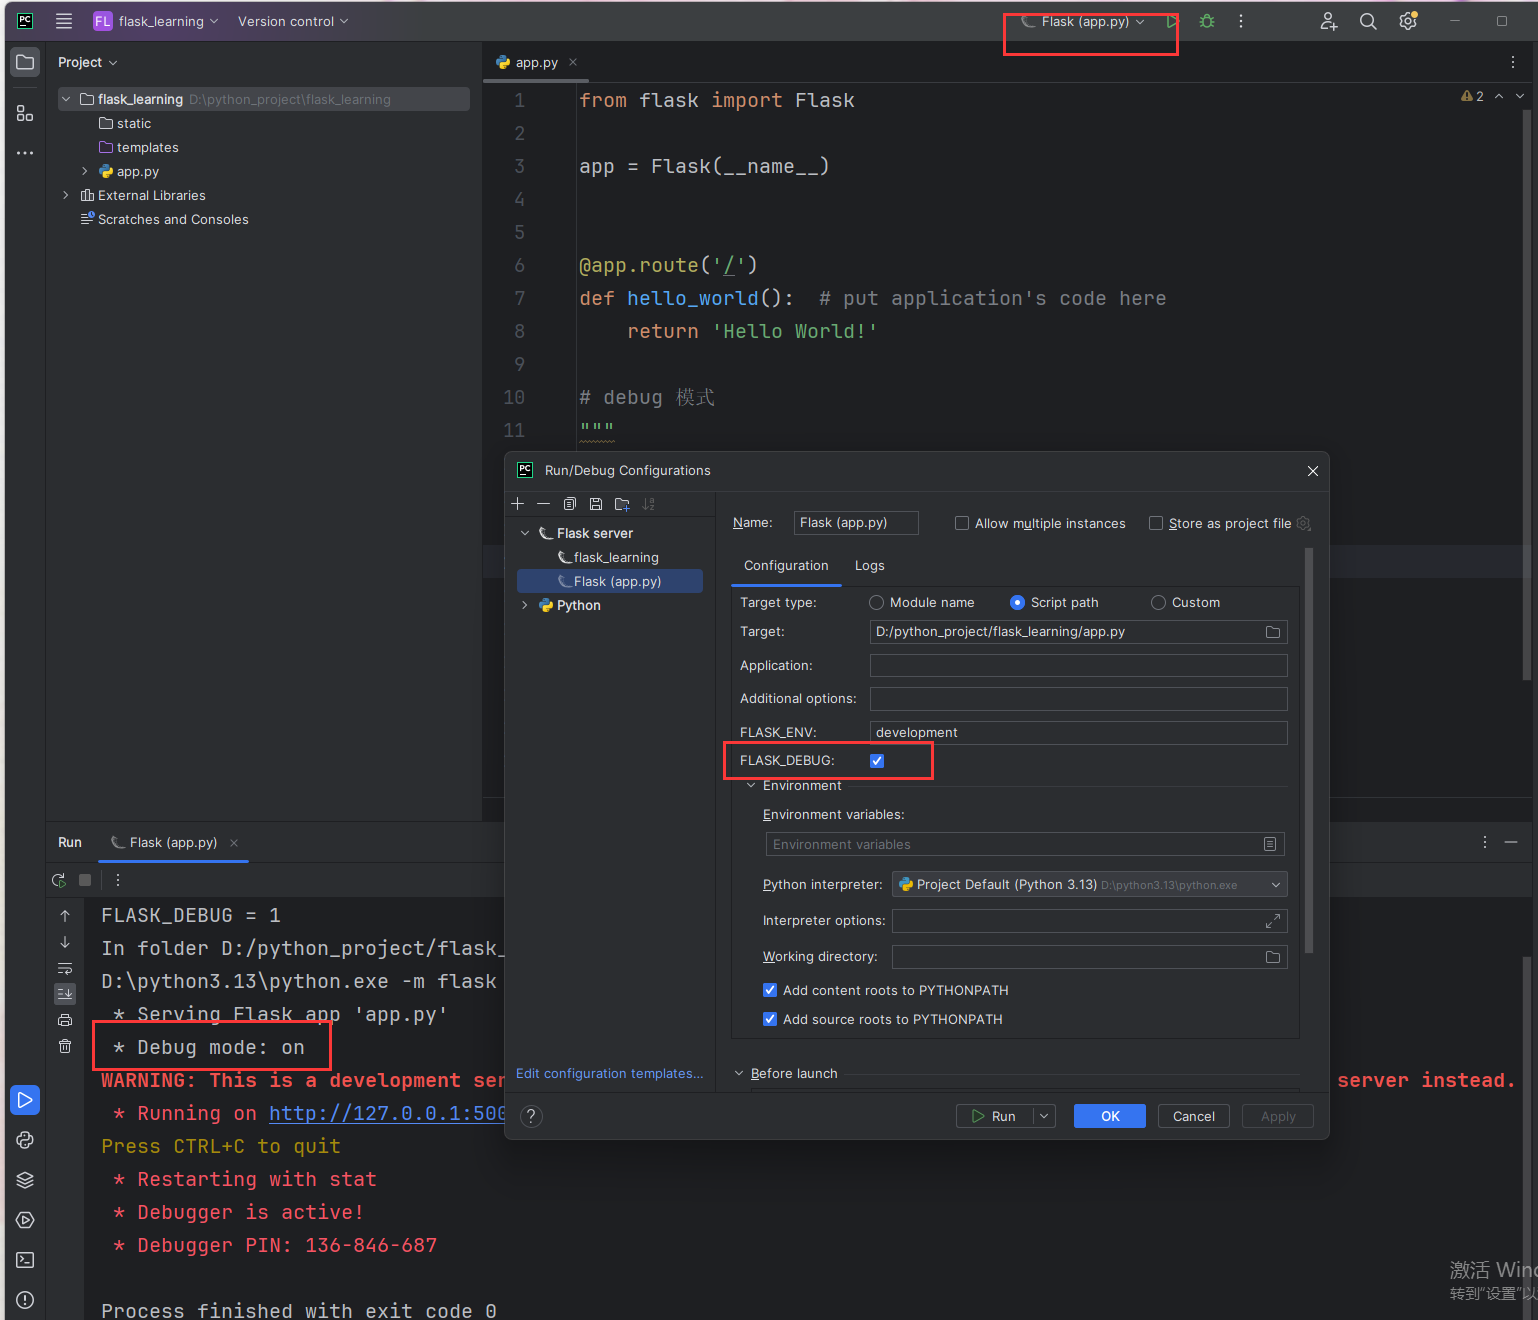Screen dimensions: 1538x1320
Task: Select Flask (app.py) configuration in dialog list
Action: click(610, 582)
